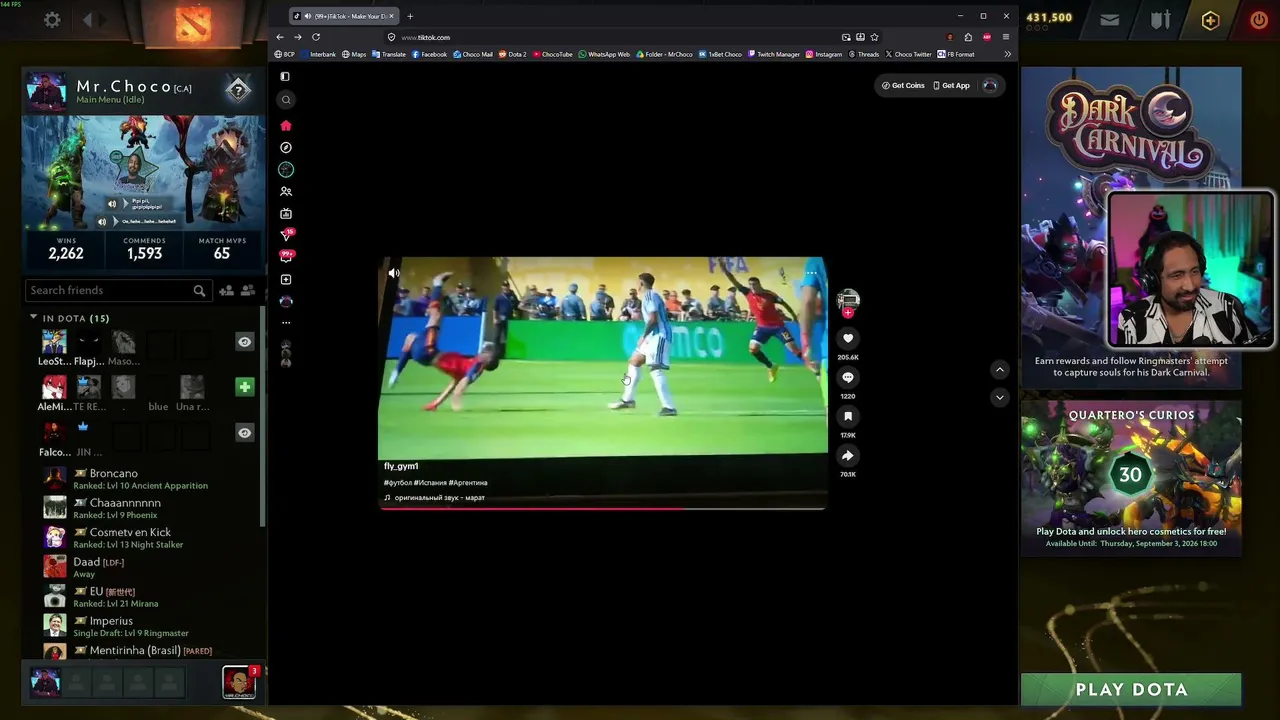This screenshot has height=720, width=1280.
Task: Open the video's three-dot options menu
Action: 812,272
